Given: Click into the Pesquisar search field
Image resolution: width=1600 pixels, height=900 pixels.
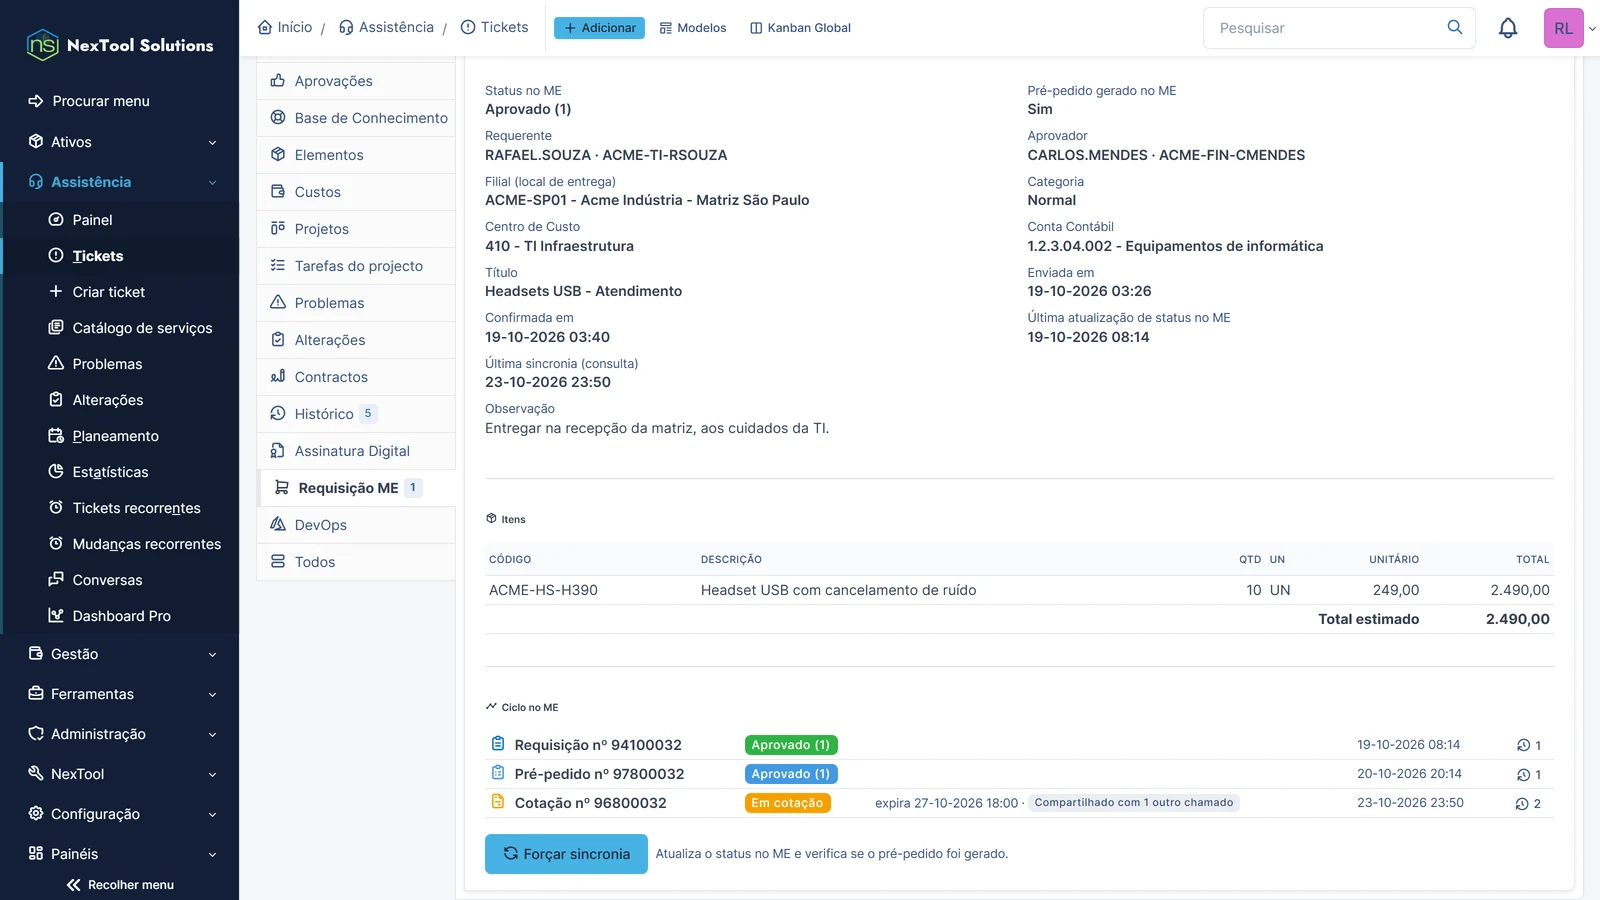Looking at the screenshot, I should click(x=1325, y=28).
